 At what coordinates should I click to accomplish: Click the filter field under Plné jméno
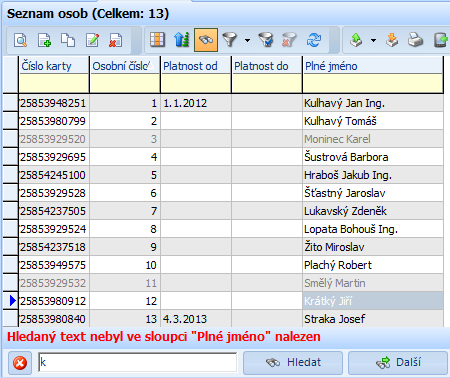pos(373,83)
